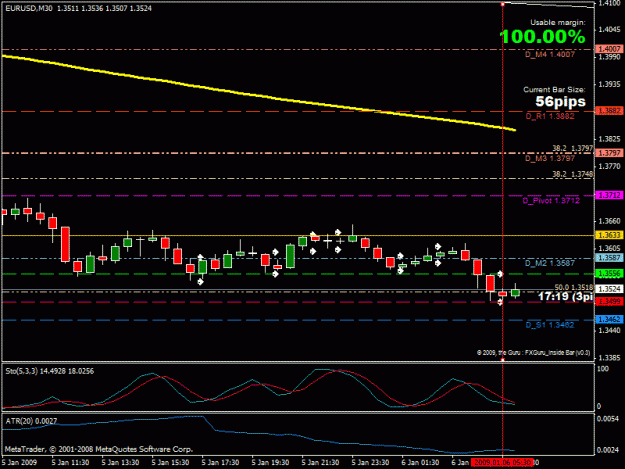The image size is (625, 469).
Task: Click the D_S1 1.3462 support label
Action: tap(550, 325)
